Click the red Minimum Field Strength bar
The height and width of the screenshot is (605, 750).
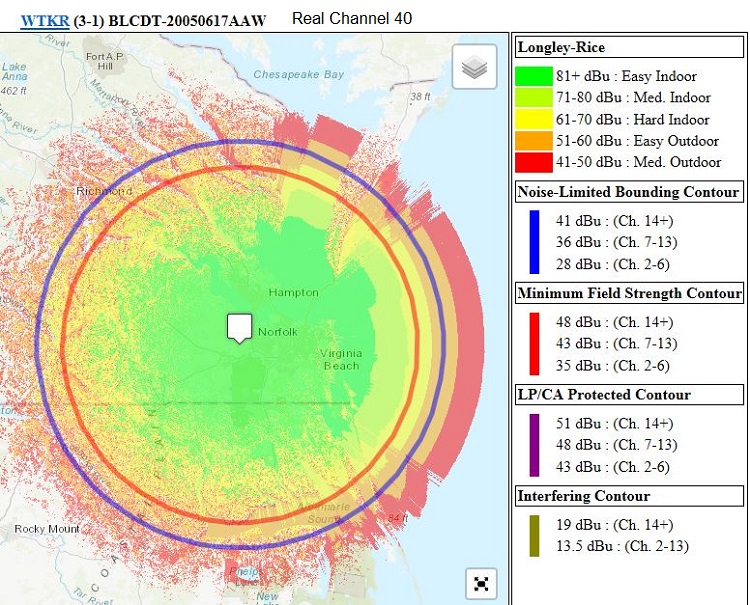[x=534, y=343]
